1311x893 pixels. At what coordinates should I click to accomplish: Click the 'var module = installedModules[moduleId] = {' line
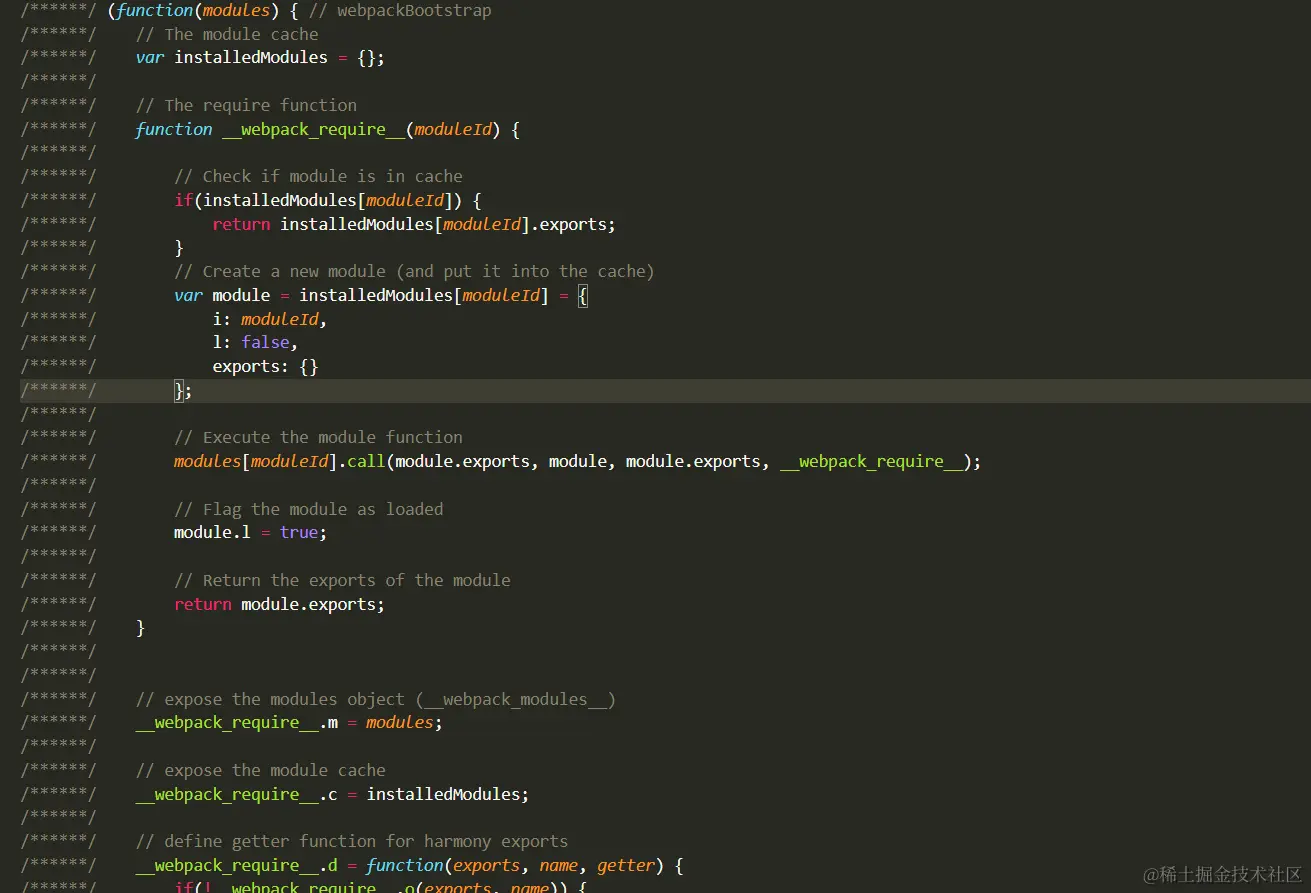coord(381,295)
